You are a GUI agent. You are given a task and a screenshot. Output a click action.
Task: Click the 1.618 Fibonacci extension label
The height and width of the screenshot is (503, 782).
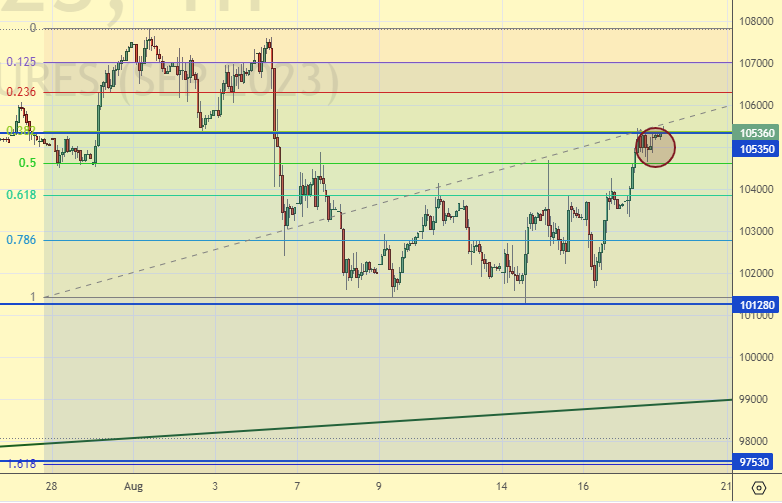click(21, 464)
